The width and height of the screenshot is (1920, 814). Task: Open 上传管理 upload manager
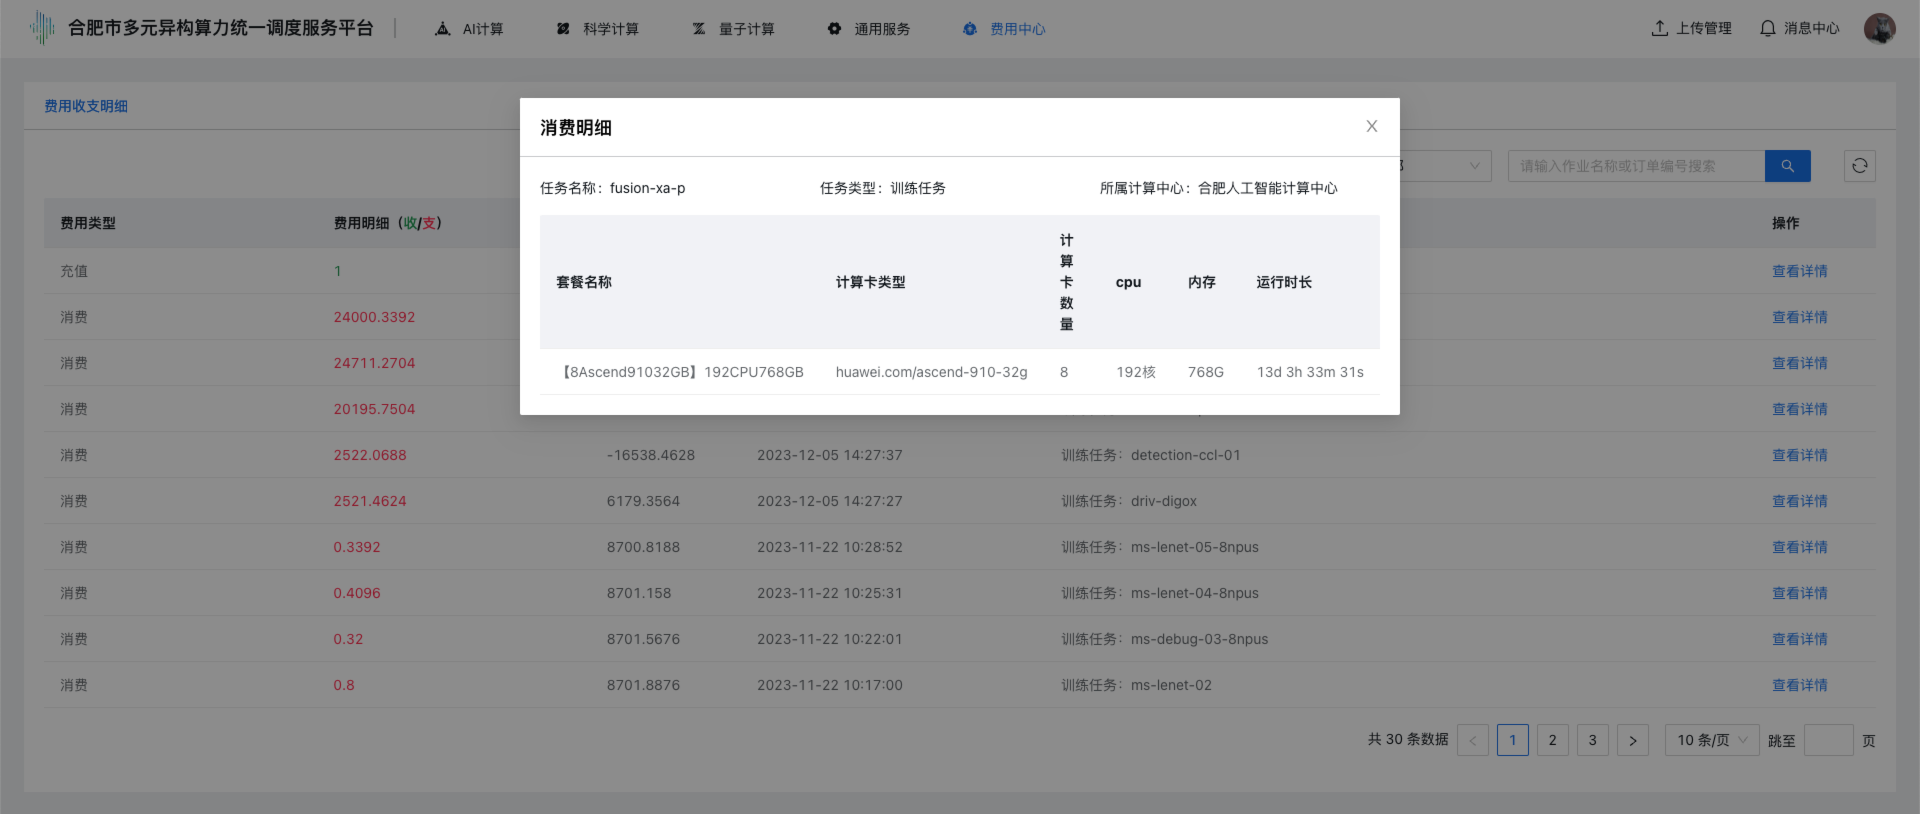(1691, 29)
